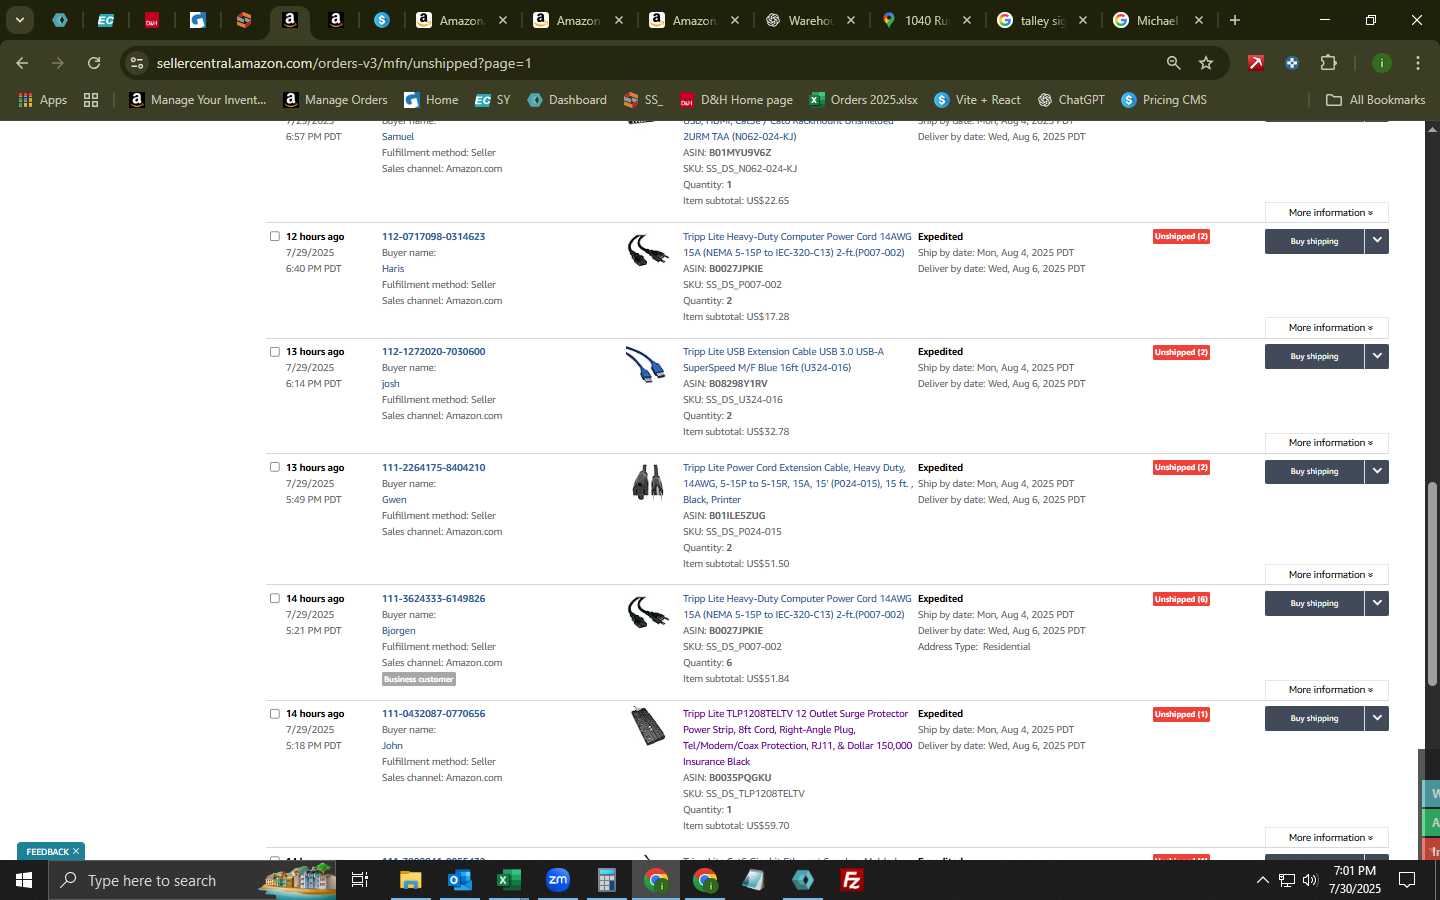Image resolution: width=1440 pixels, height=900 pixels.
Task: Open the Chrome profile avatar
Action: tap(1381, 63)
